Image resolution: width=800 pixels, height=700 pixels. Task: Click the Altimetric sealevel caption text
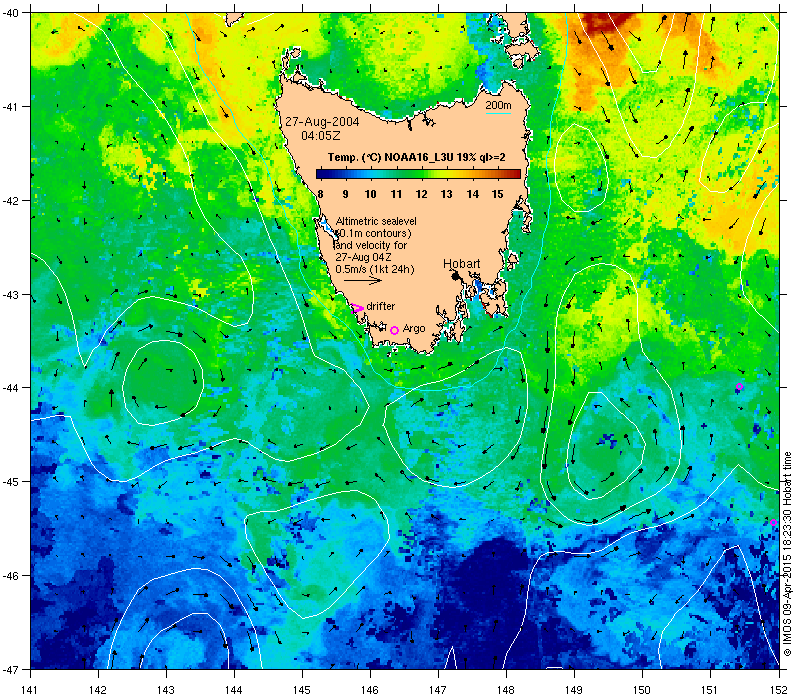pos(376,221)
